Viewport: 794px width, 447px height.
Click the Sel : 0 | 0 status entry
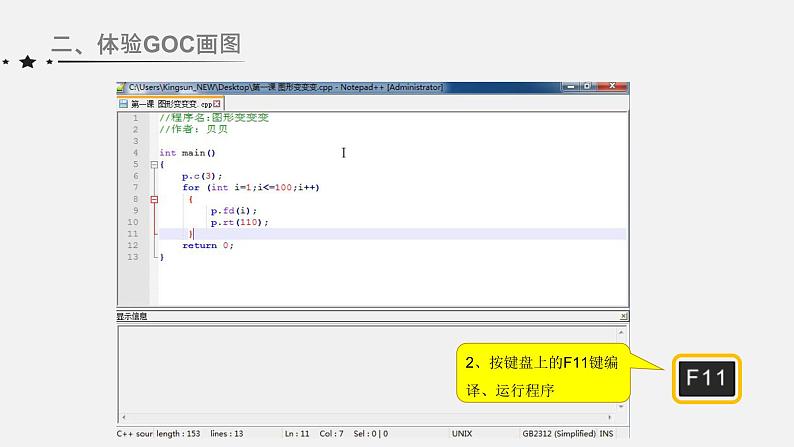(x=371, y=434)
